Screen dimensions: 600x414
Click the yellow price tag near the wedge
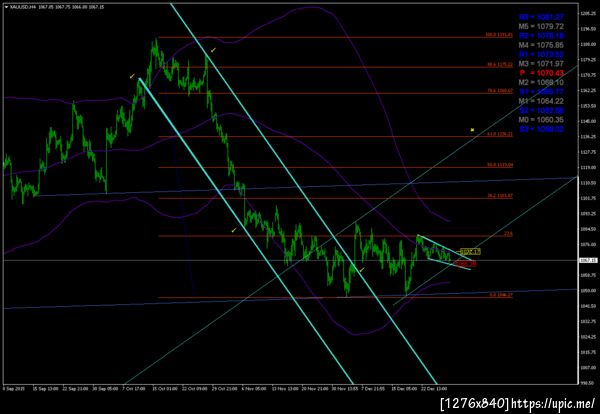pos(470,252)
